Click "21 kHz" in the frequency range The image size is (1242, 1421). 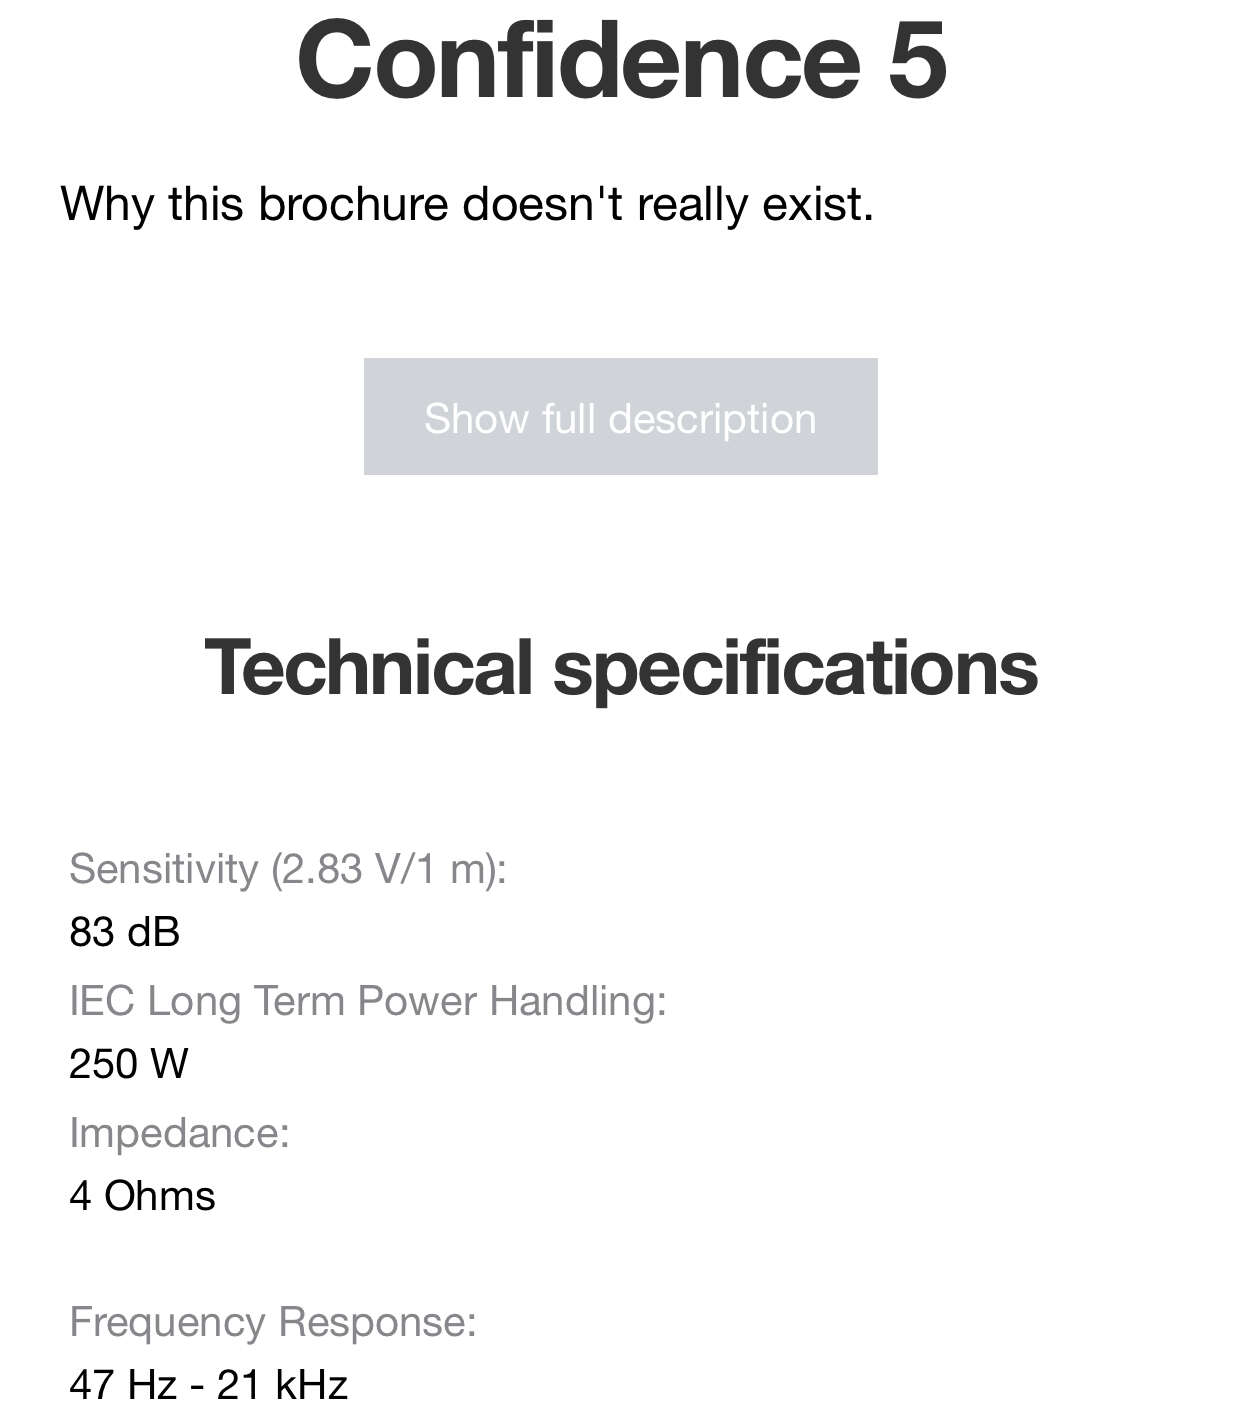pyautogui.click(x=282, y=1385)
